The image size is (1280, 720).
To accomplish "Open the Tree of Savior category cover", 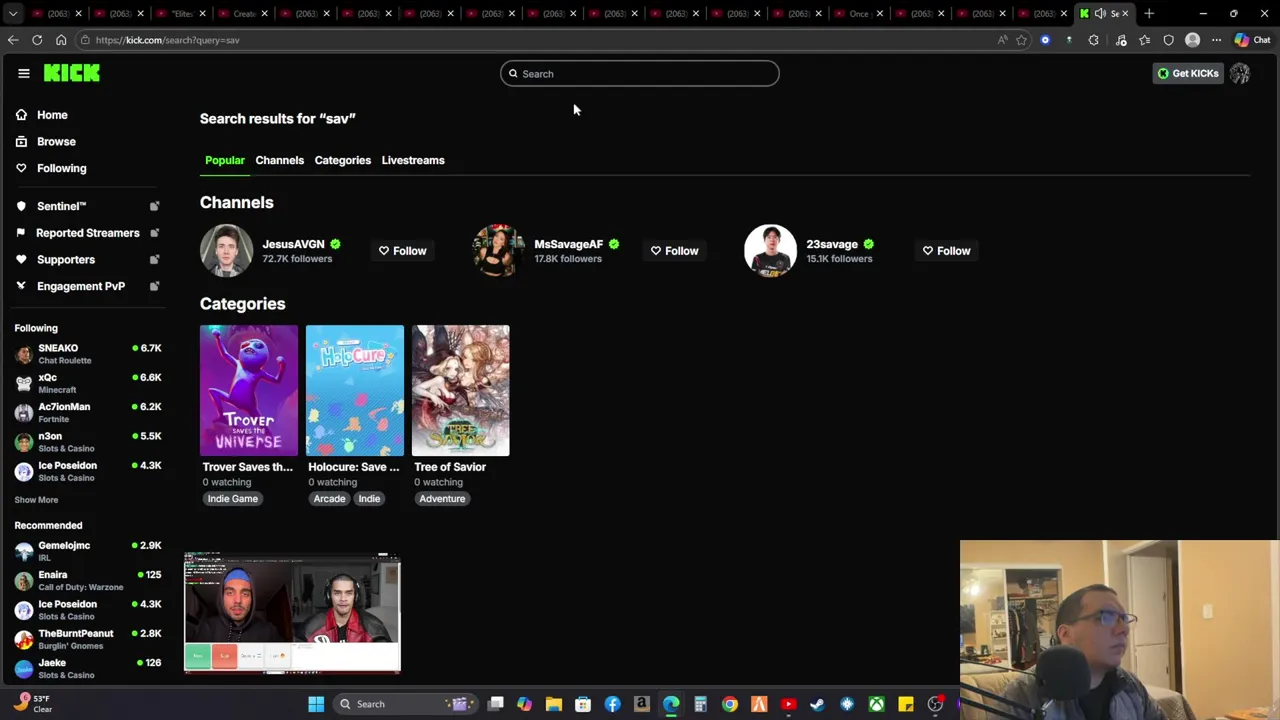I will coord(461,390).
